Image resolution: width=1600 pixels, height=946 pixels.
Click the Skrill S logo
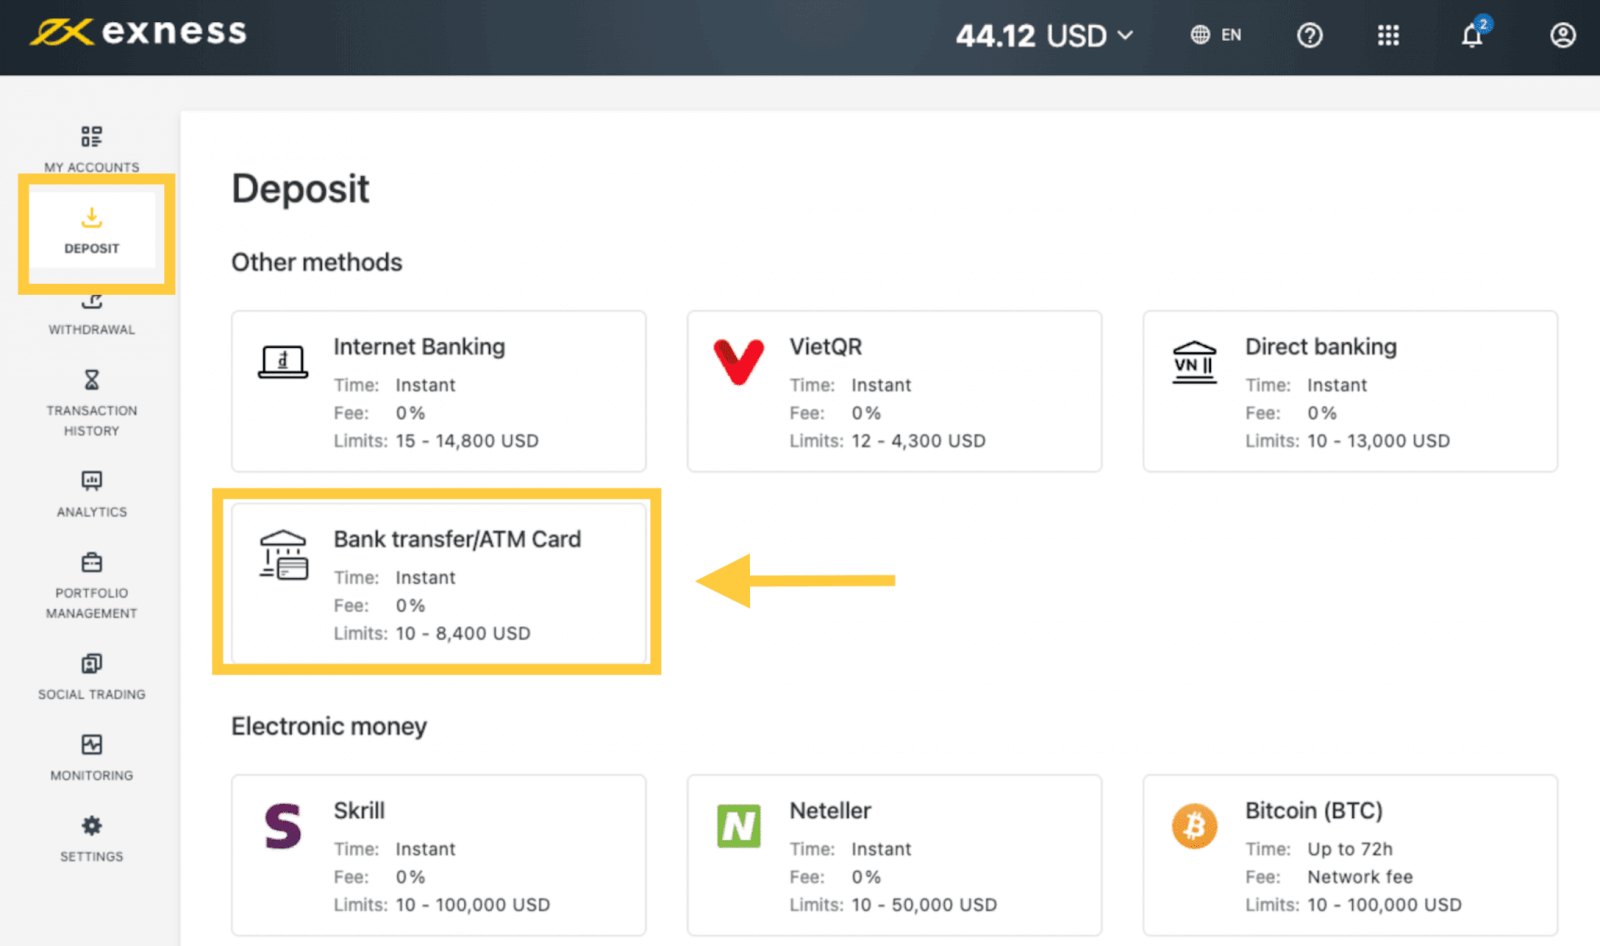tap(283, 826)
